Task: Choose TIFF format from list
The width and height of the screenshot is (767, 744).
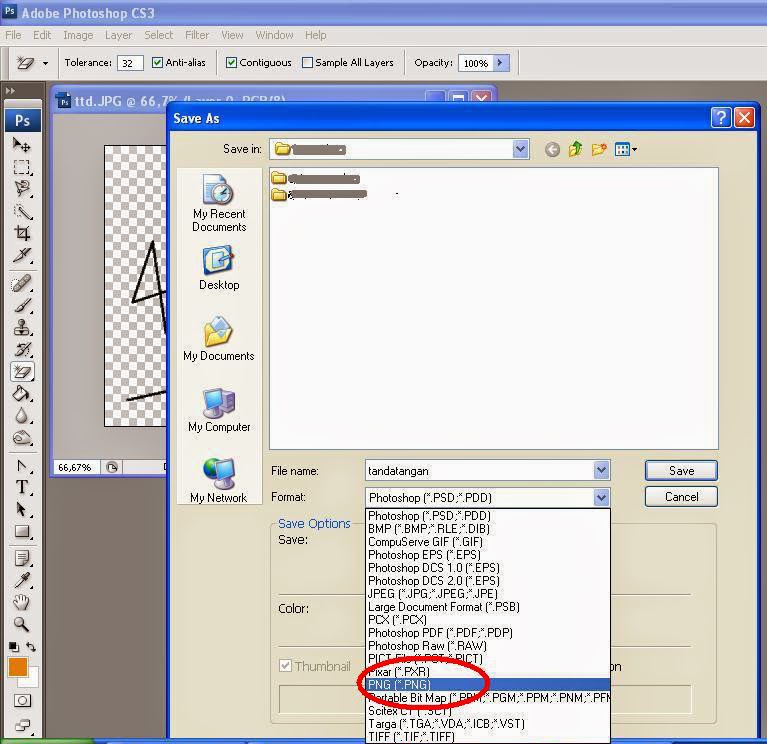Action: 488,736
